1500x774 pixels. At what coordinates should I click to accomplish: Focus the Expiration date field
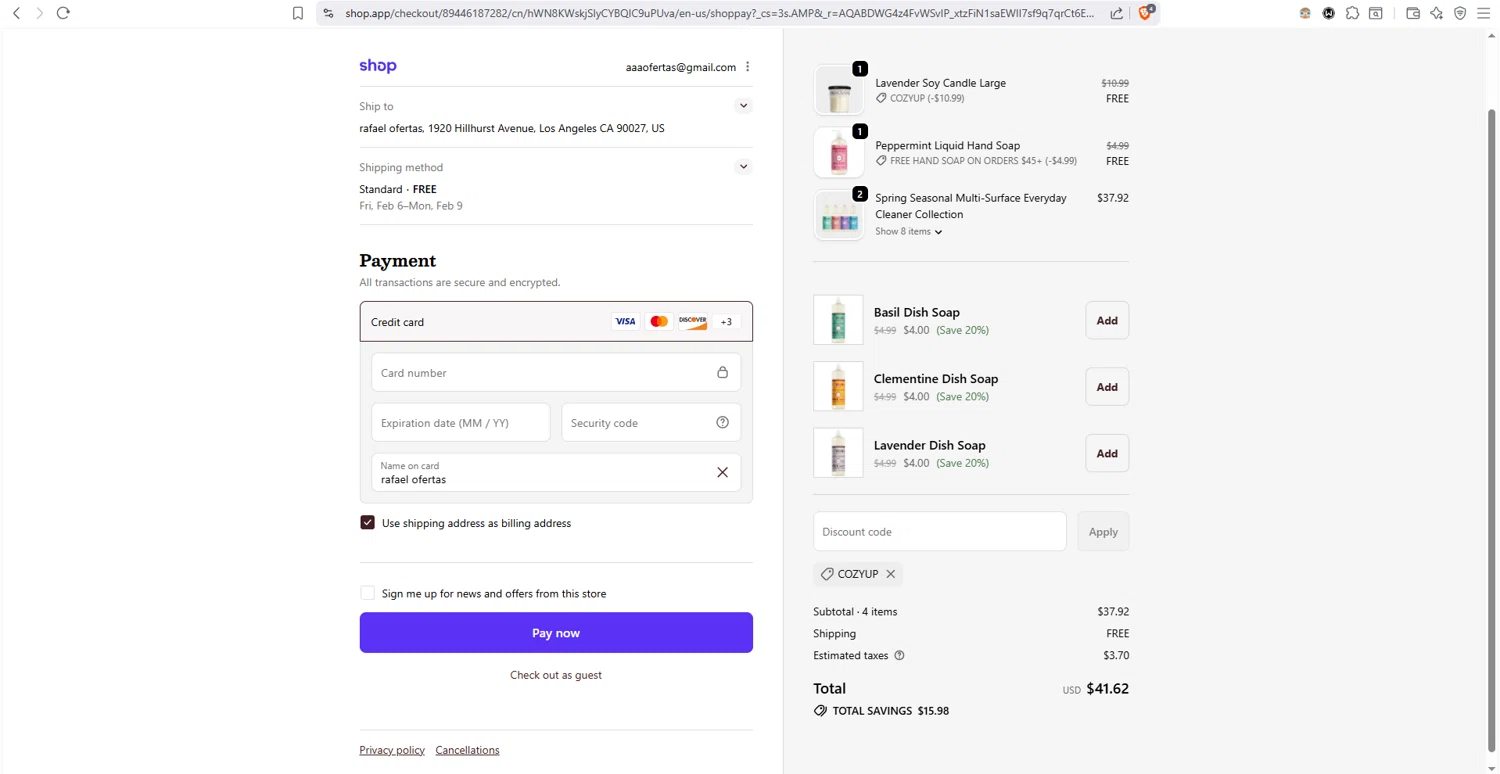pyautogui.click(x=461, y=423)
